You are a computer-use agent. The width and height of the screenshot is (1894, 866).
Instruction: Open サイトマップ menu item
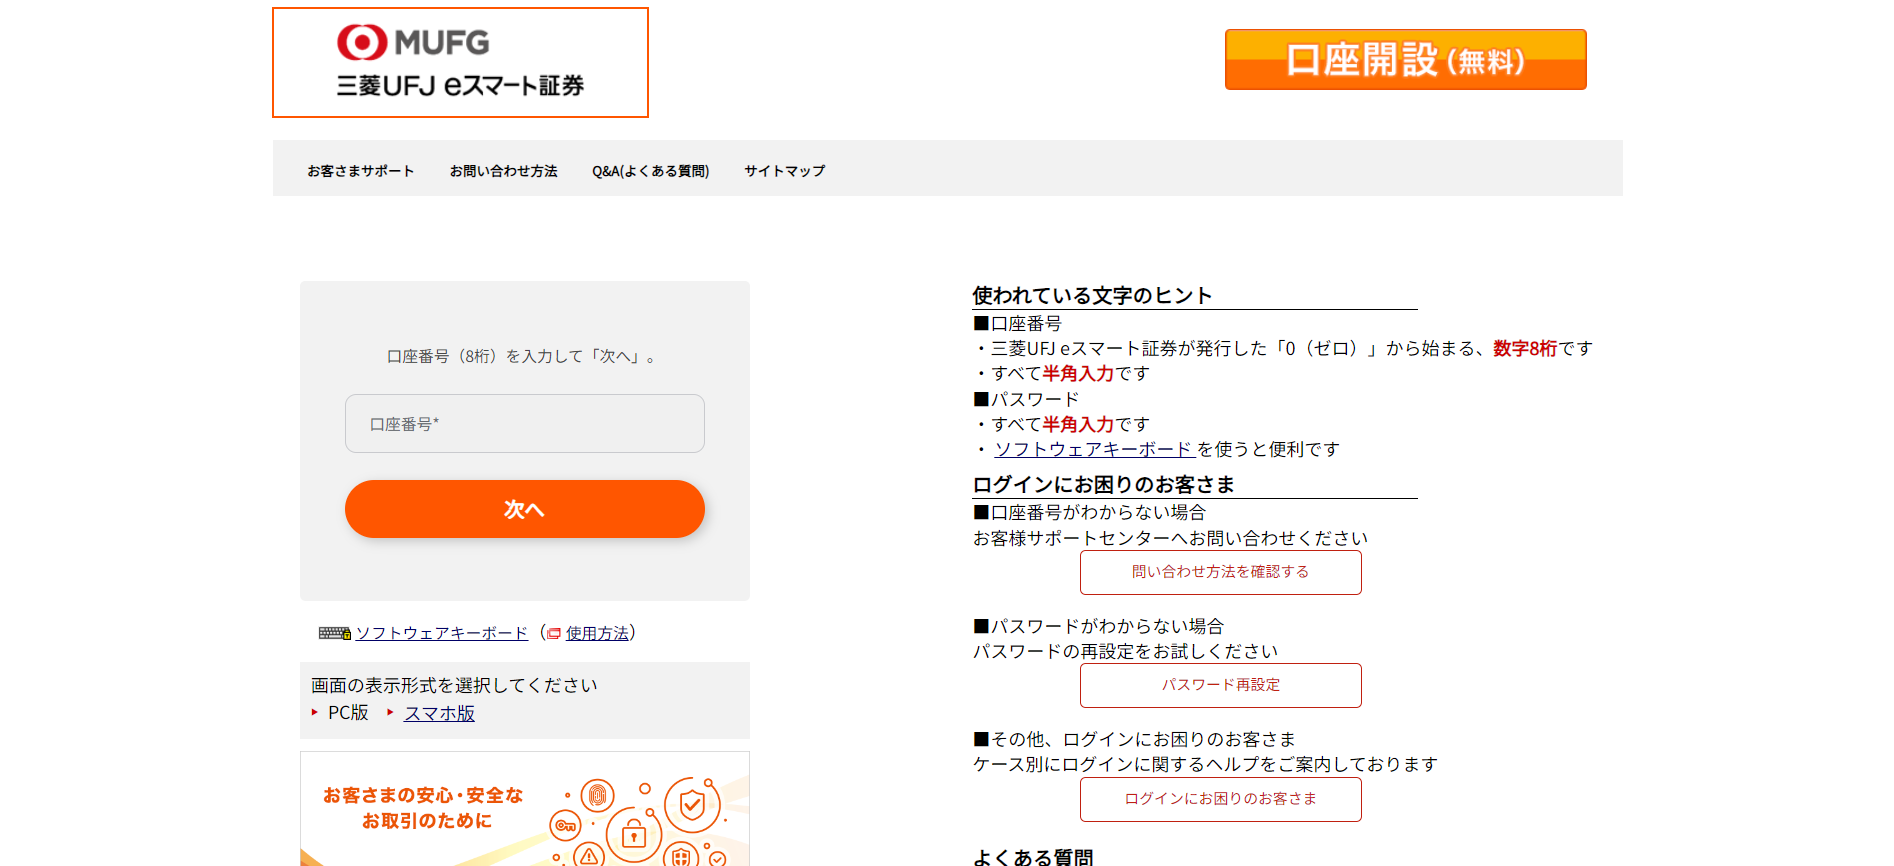[x=785, y=171]
